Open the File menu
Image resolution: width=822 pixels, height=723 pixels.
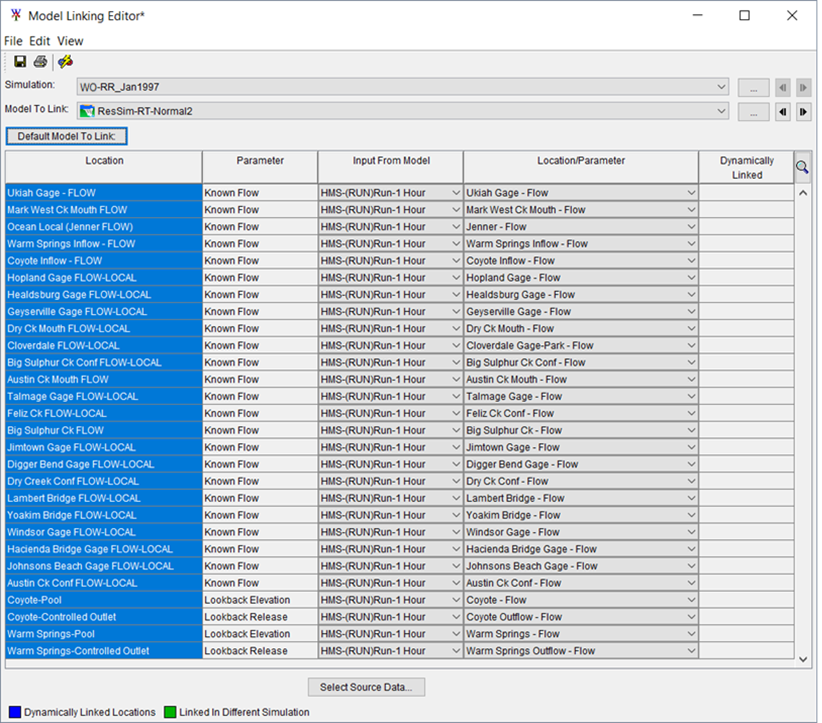13,41
